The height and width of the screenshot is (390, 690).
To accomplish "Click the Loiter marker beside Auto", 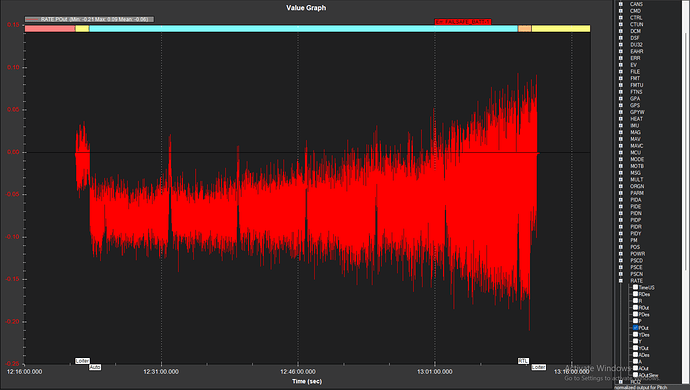I will [x=82, y=361].
